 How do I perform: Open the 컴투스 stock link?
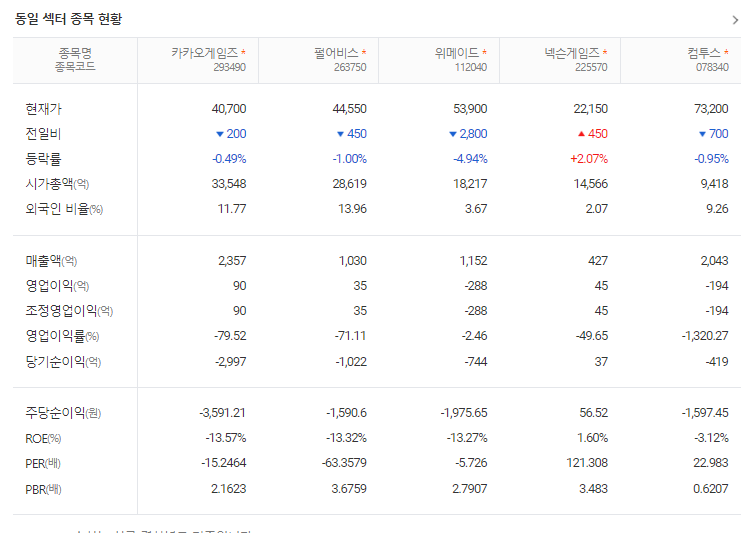[x=704, y=53]
